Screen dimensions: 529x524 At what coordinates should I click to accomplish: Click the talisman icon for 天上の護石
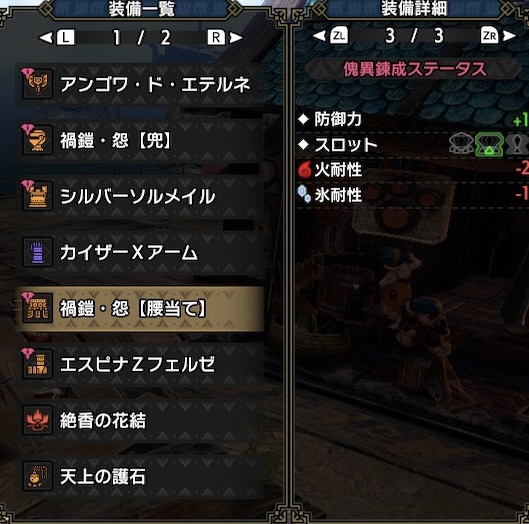point(37,476)
